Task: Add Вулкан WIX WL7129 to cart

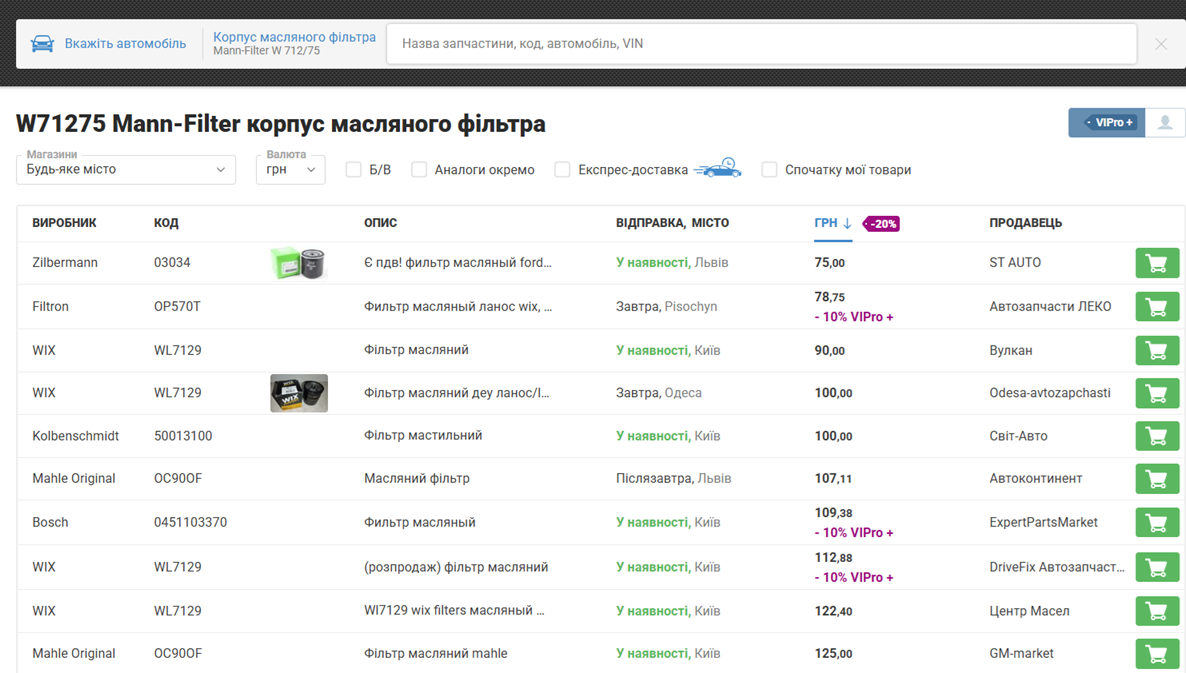Action: [1157, 351]
